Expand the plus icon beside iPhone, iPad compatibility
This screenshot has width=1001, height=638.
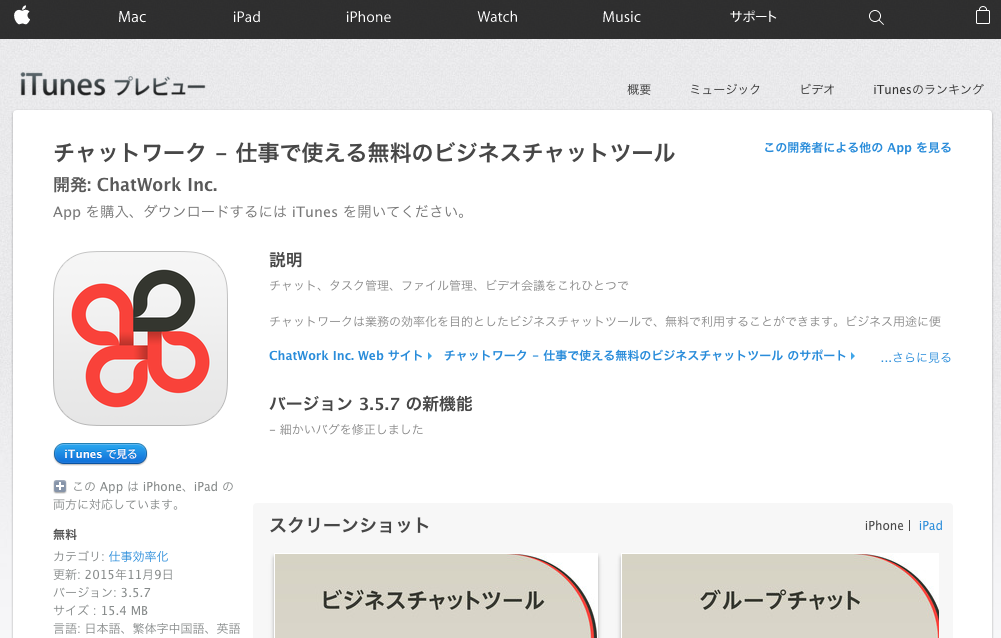coord(59,487)
